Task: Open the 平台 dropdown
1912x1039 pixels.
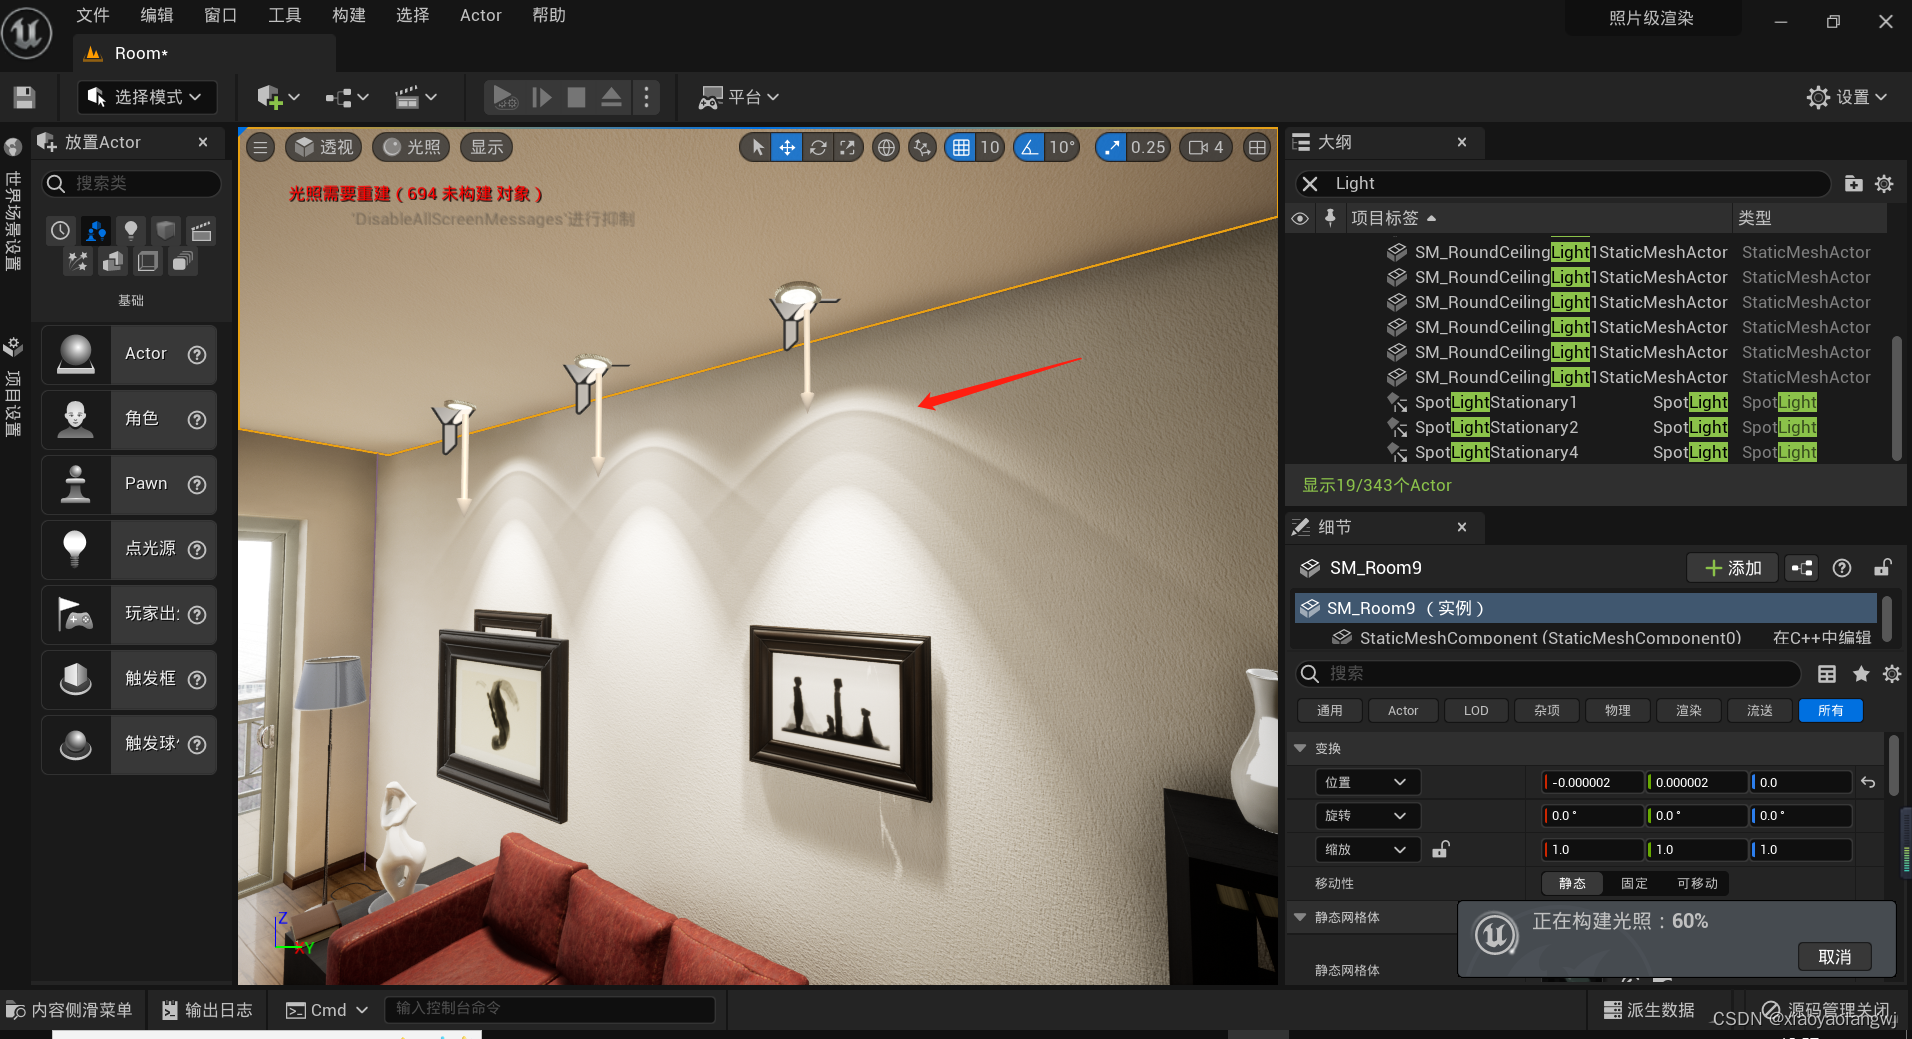Action: click(739, 97)
